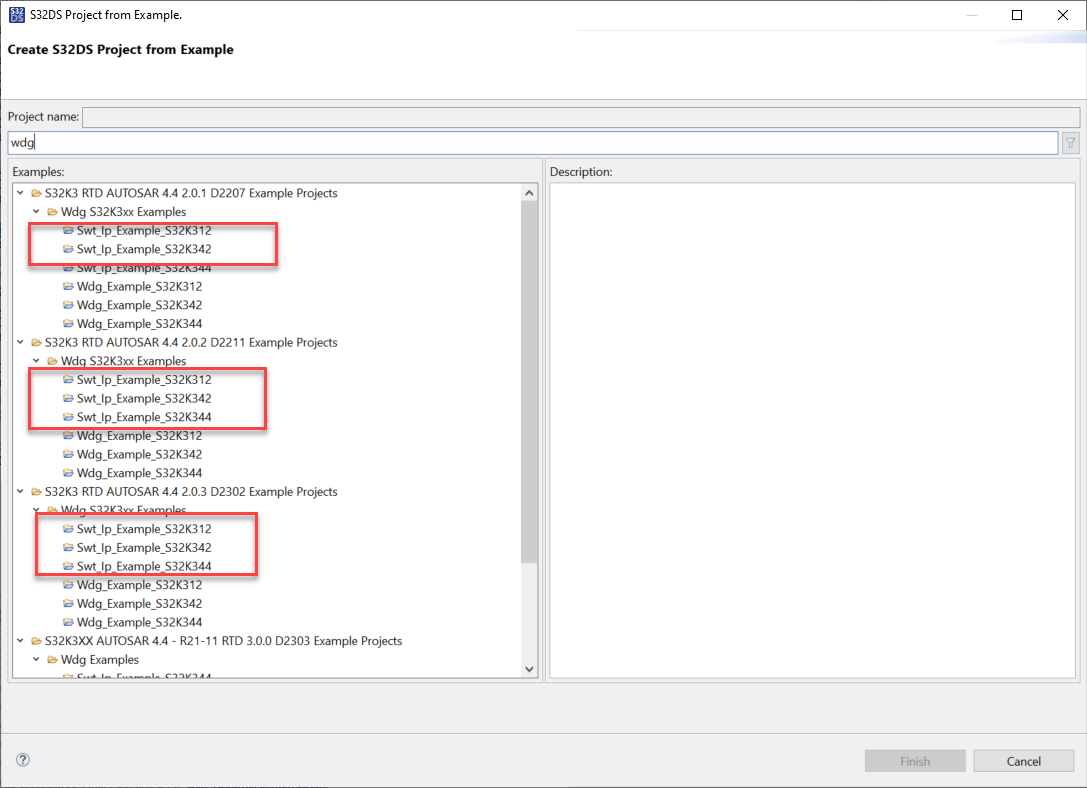Open the help question mark icon
The height and width of the screenshot is (788, 1087).
pyautogui.click(x=23, y=760)
